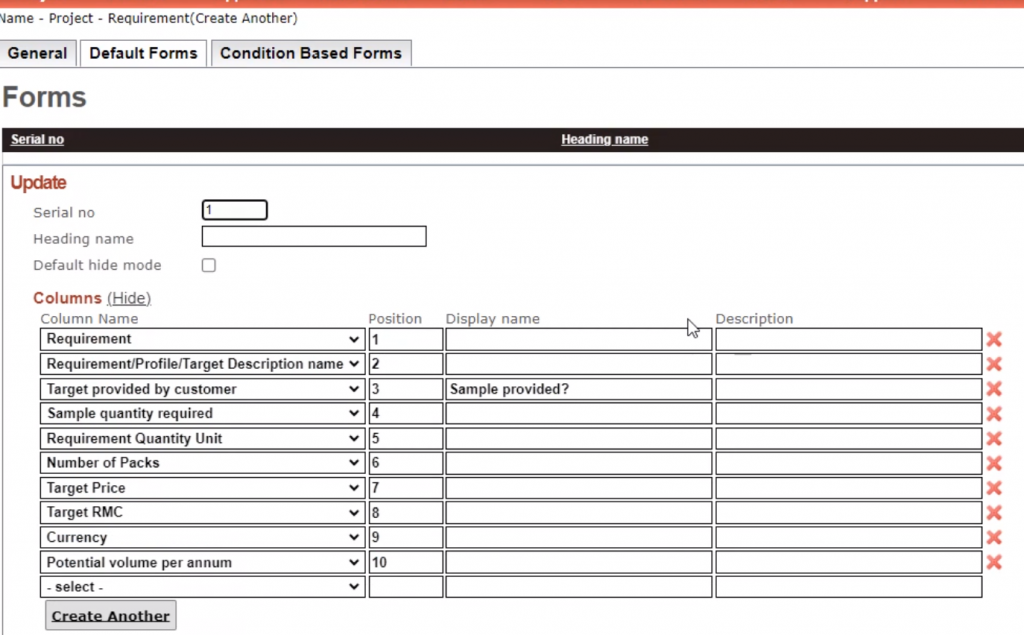
Task: Click the Hide link next to Columns
Action: click(129, 298)
